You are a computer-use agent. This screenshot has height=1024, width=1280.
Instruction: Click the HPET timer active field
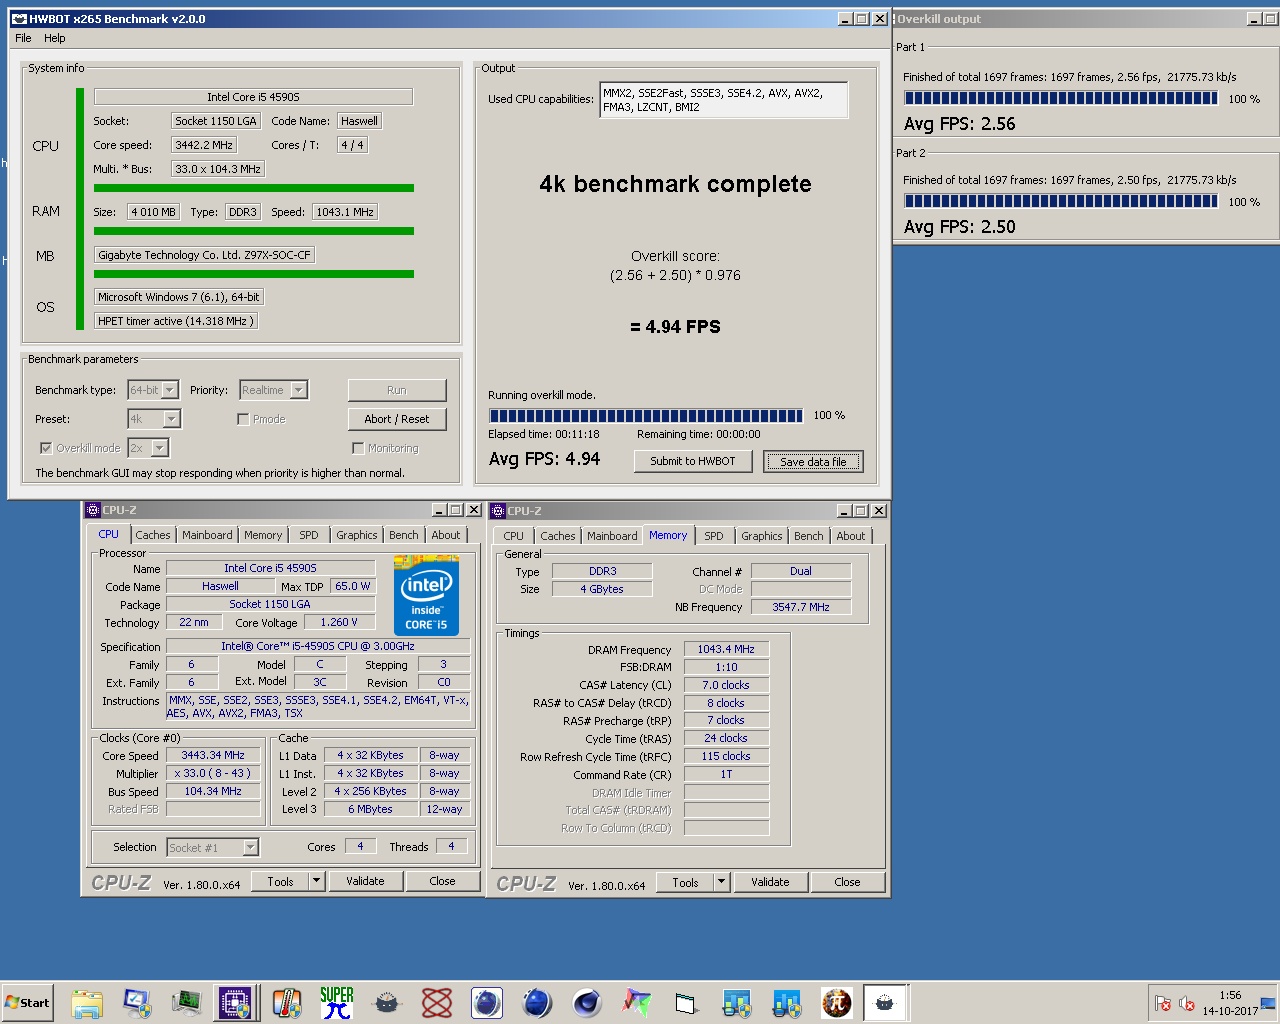point(176,321)
